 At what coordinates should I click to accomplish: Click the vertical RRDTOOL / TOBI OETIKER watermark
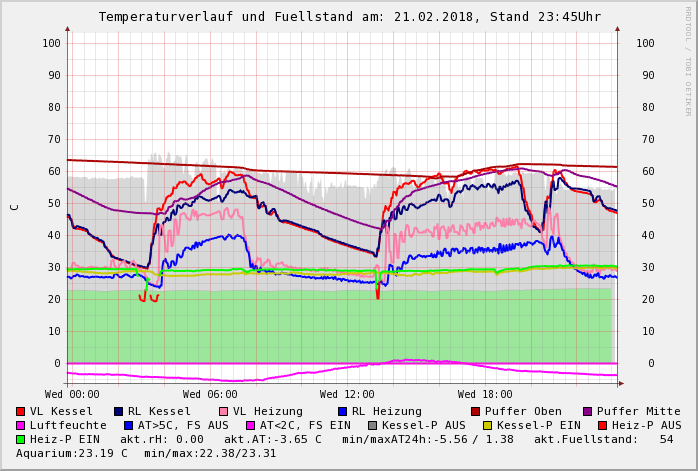pyautogui.click(x=688, y=60)
